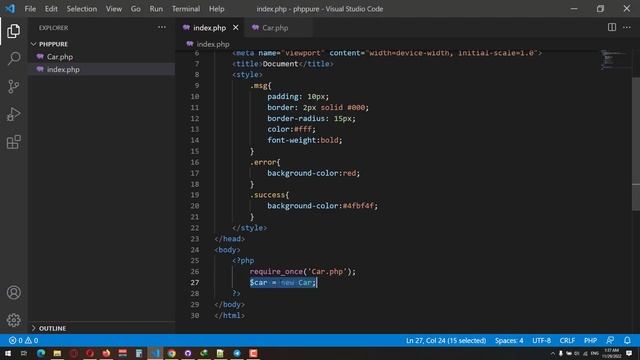Change end of line sequence CRLF
This screenshot has width=640, height=360.
[x=567, y=340]
